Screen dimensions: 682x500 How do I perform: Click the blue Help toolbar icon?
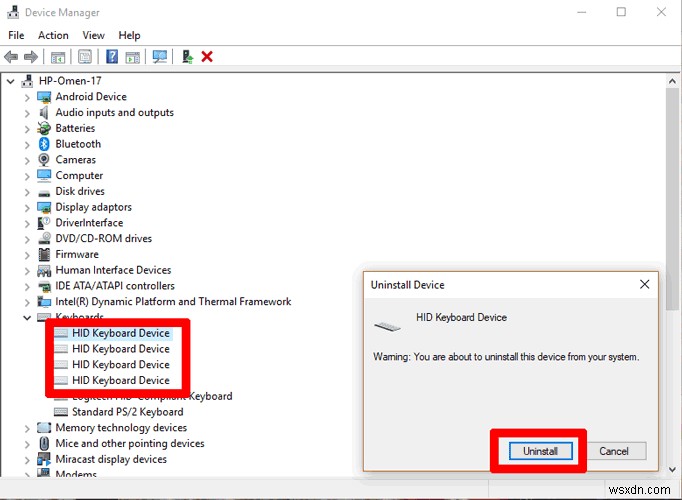pyautogui.click(x=112, y=57)
